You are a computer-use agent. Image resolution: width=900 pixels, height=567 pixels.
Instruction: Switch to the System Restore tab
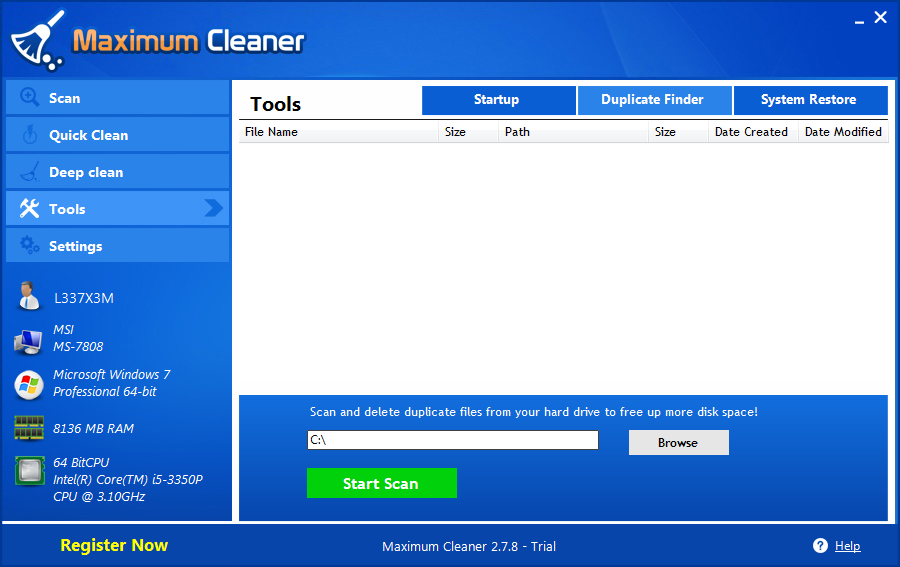pyautogui.click(x=810, y=100)
